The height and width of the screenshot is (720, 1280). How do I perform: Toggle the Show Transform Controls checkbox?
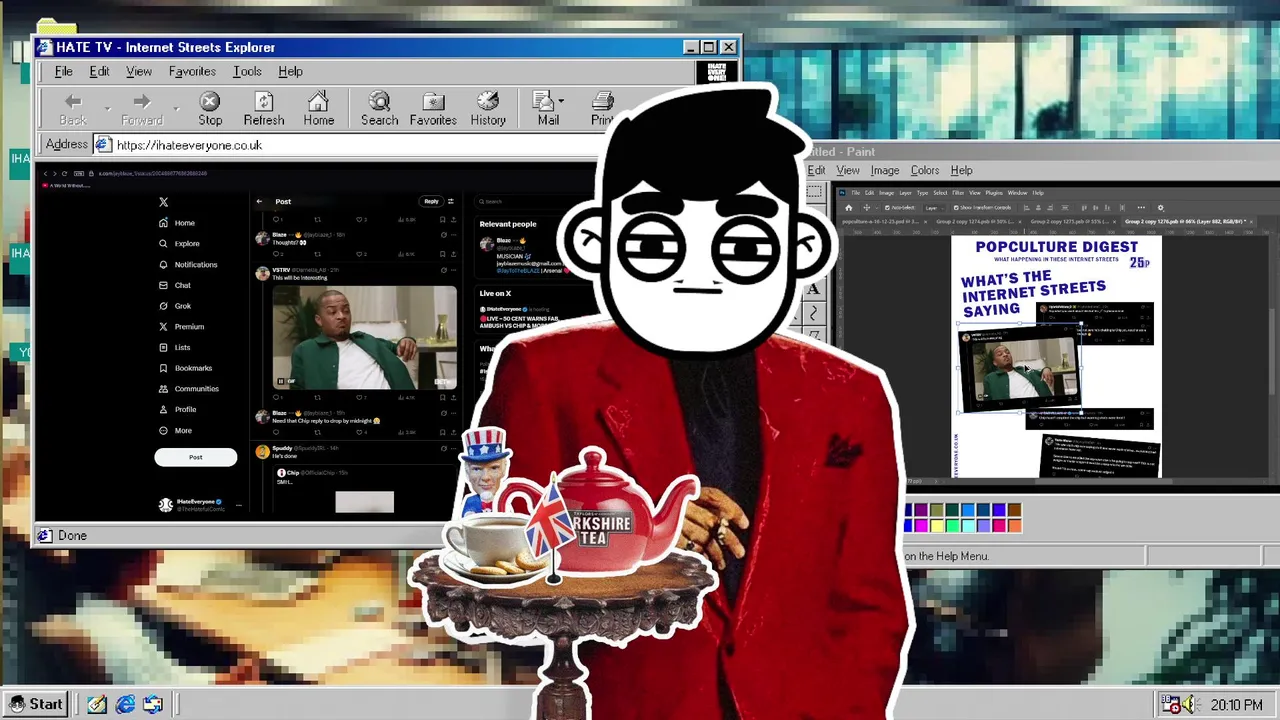coord(956,208)
